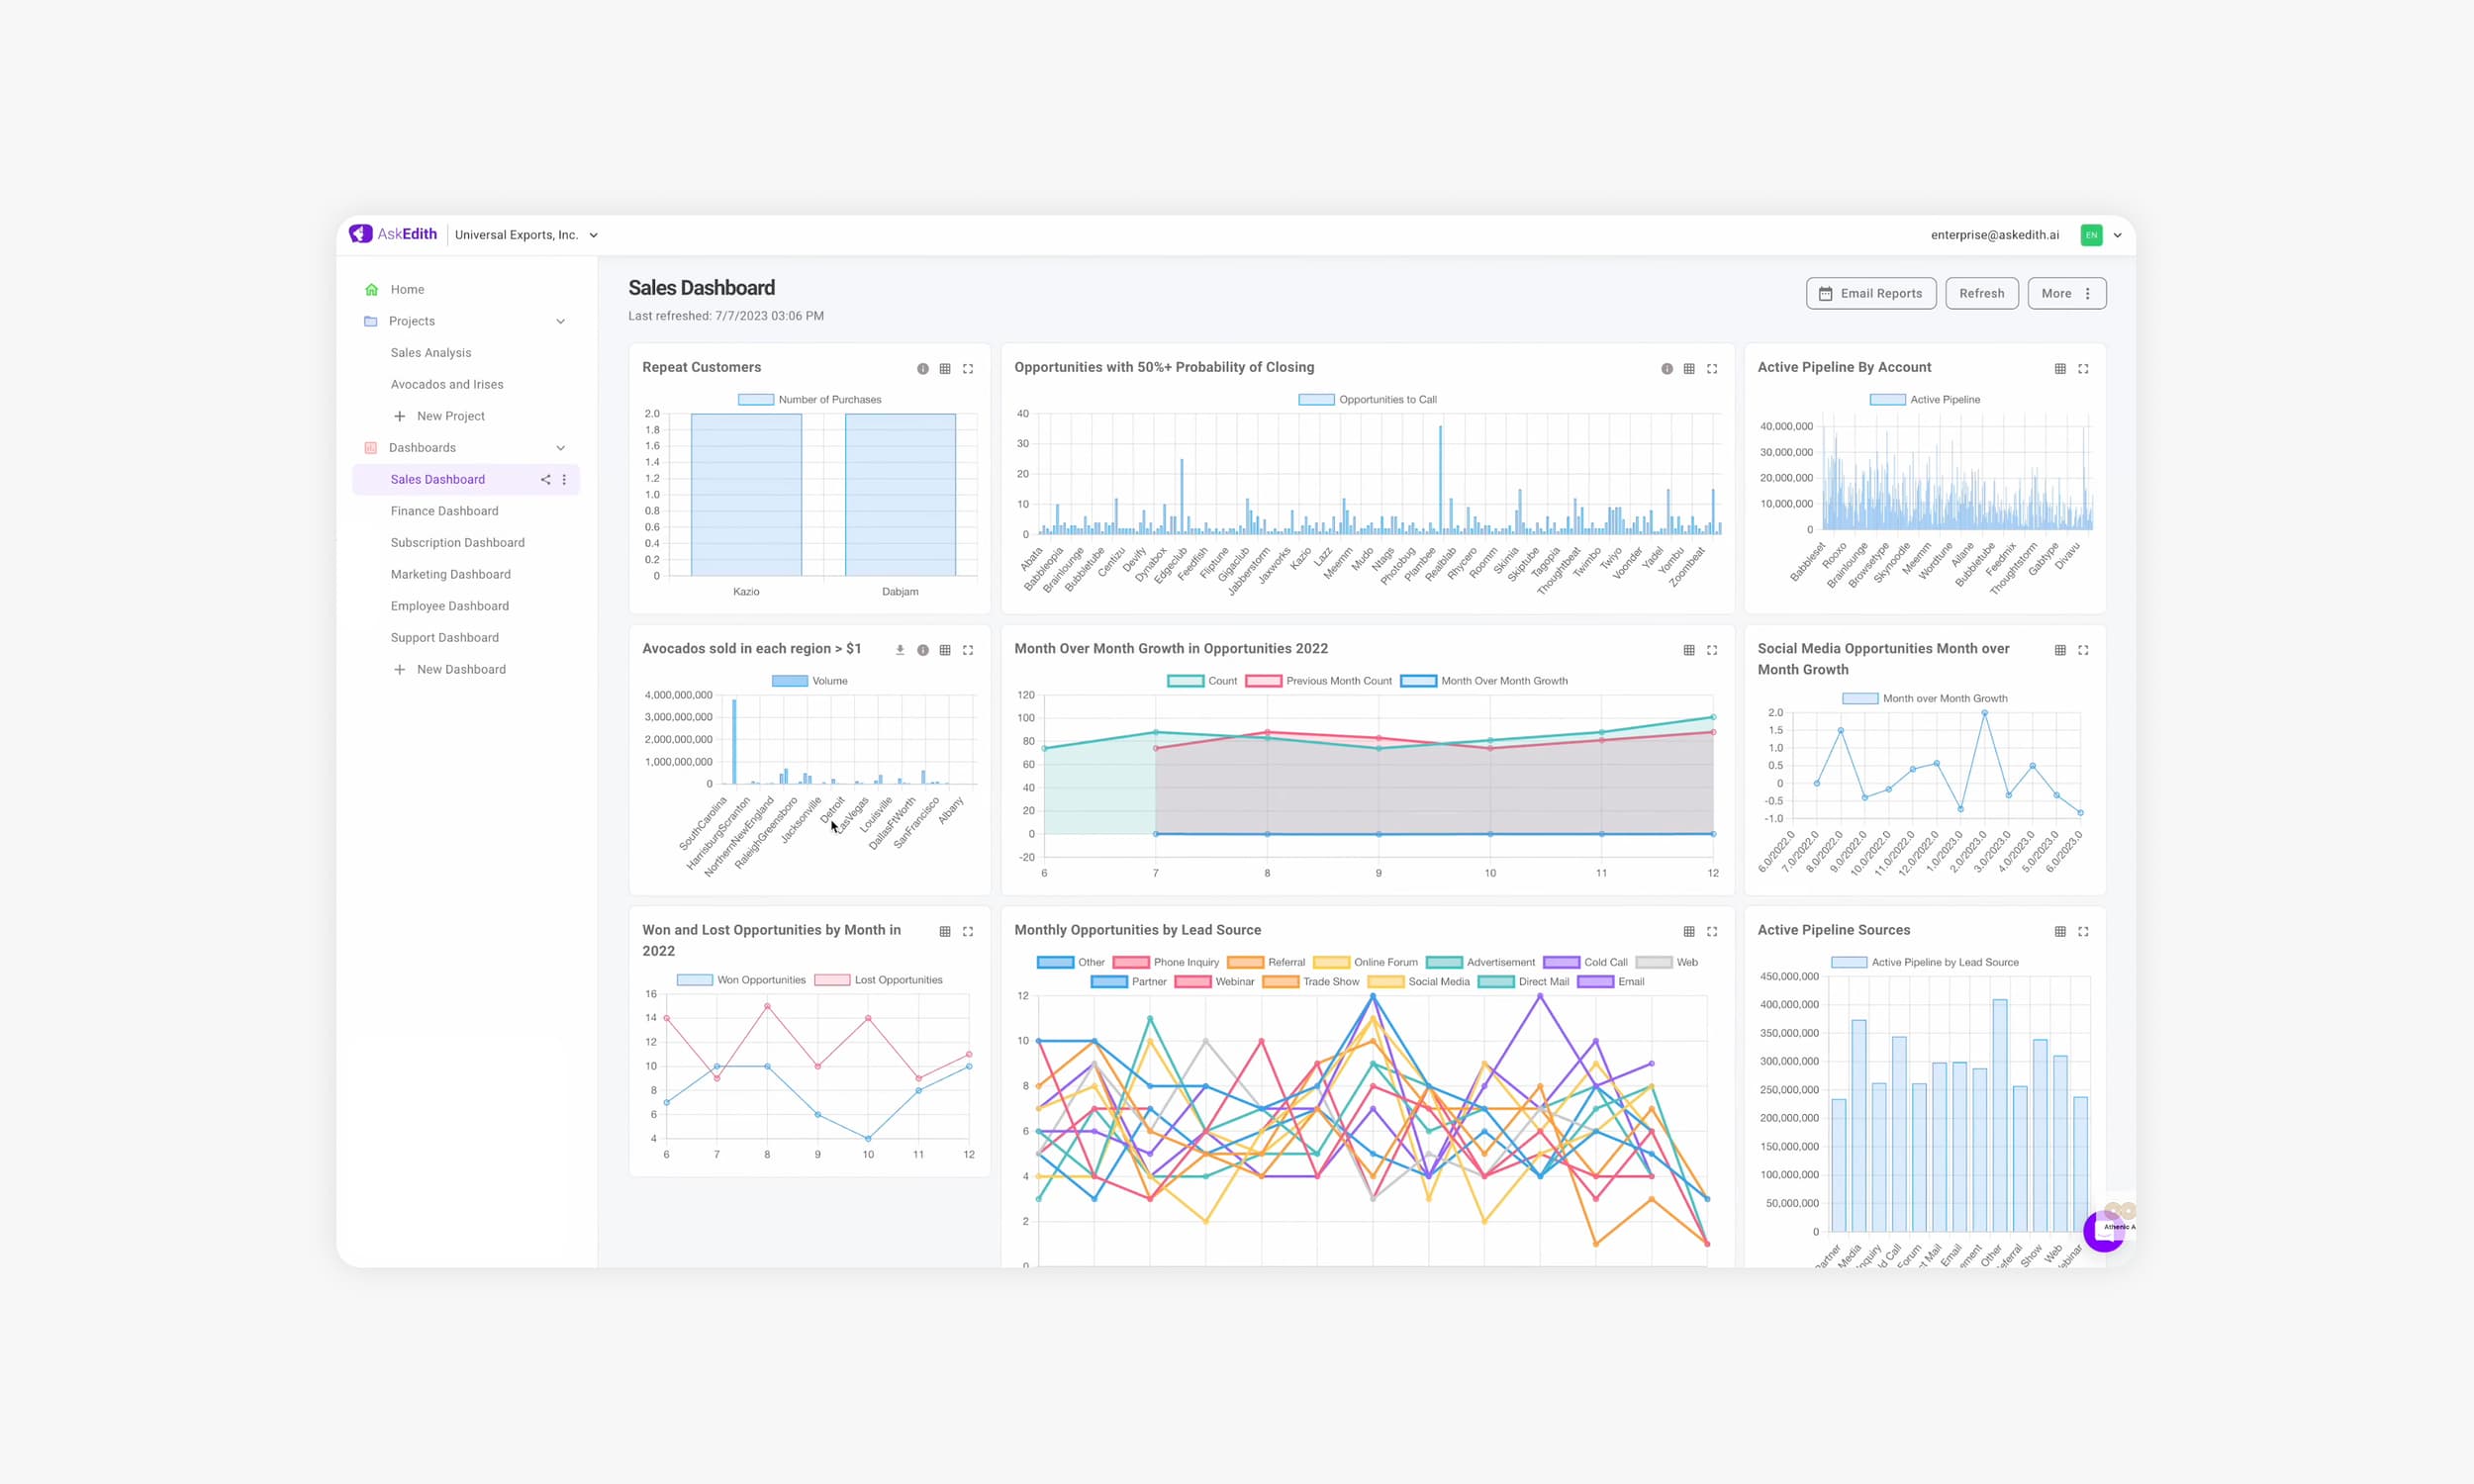This screenshot has height=1484, width=2474.
Task: Collapse the Dashboards section
Action: (561, 447)
